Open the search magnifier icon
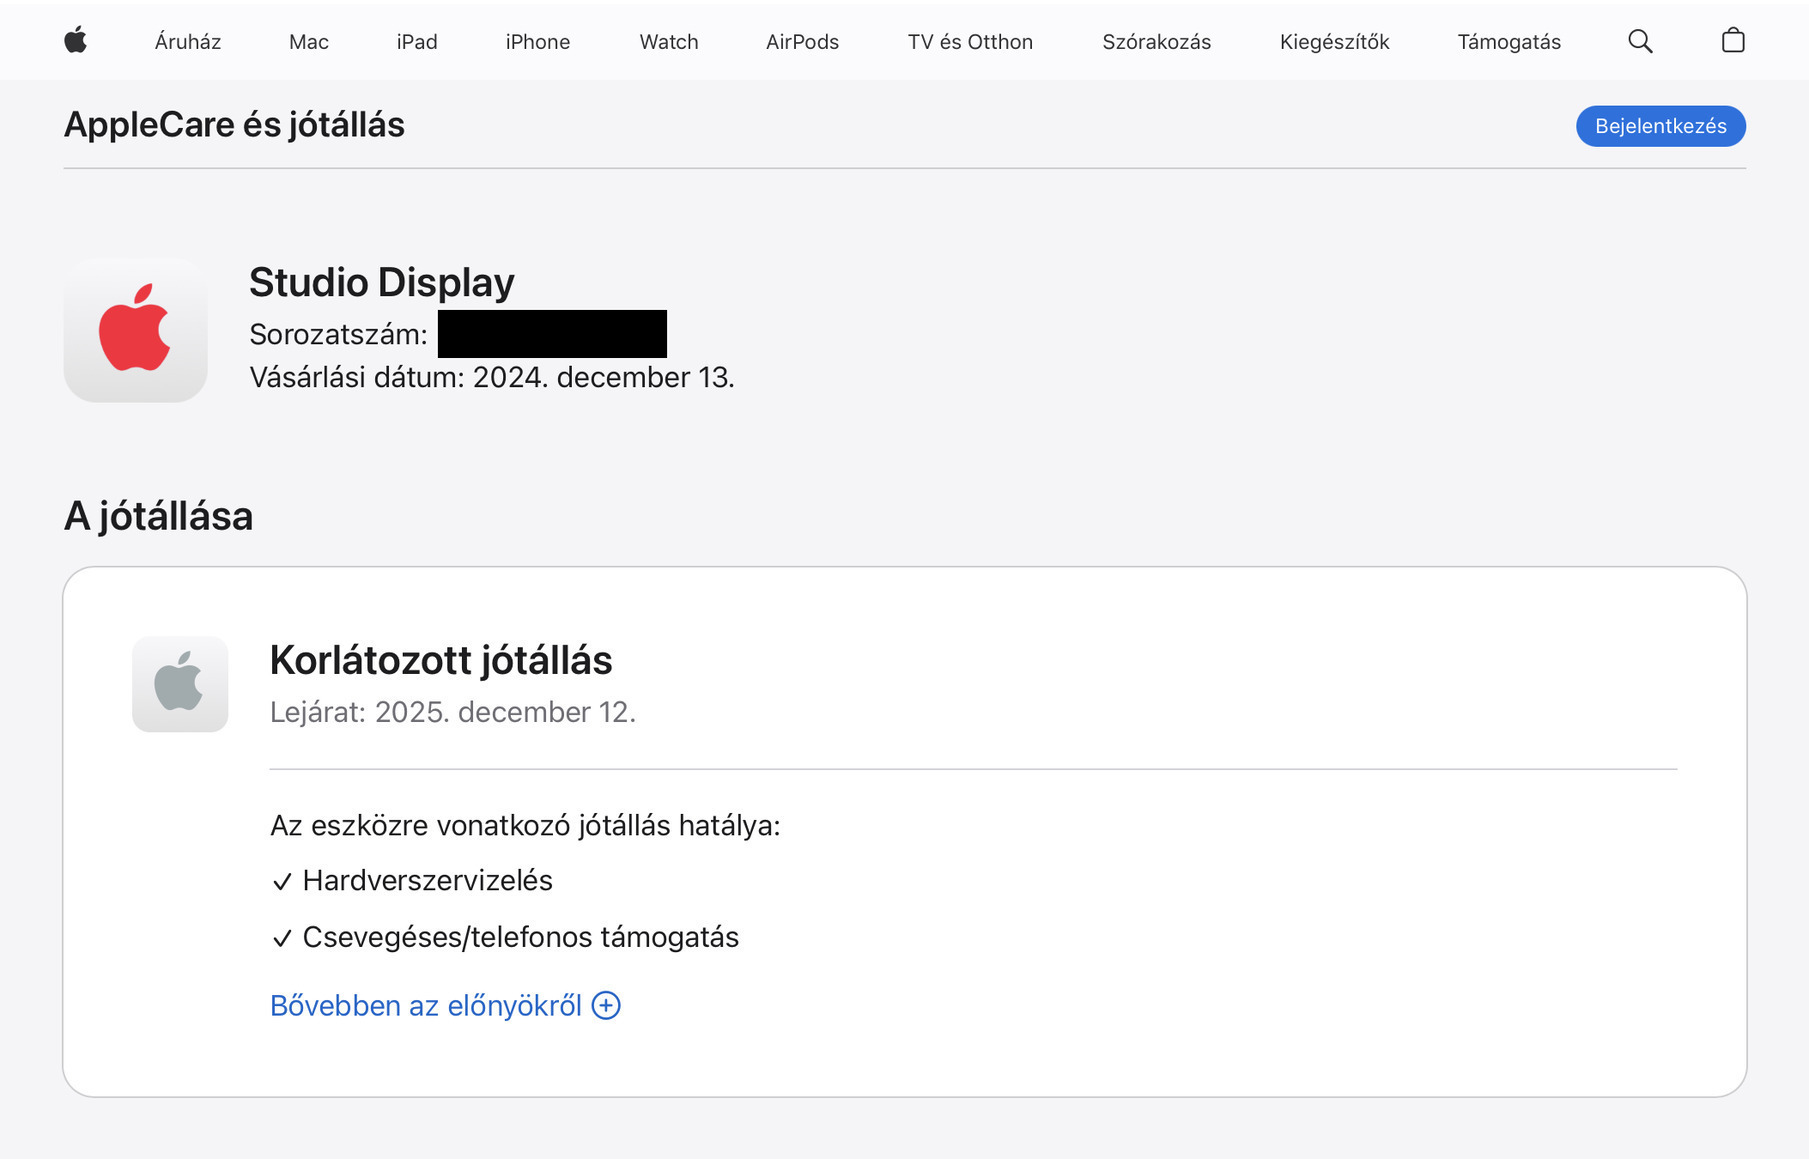 click(1640, 41)
